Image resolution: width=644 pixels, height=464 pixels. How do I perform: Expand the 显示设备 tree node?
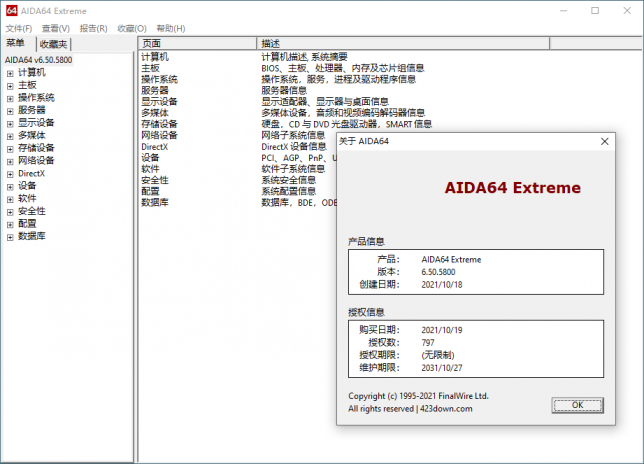[10, 124]
